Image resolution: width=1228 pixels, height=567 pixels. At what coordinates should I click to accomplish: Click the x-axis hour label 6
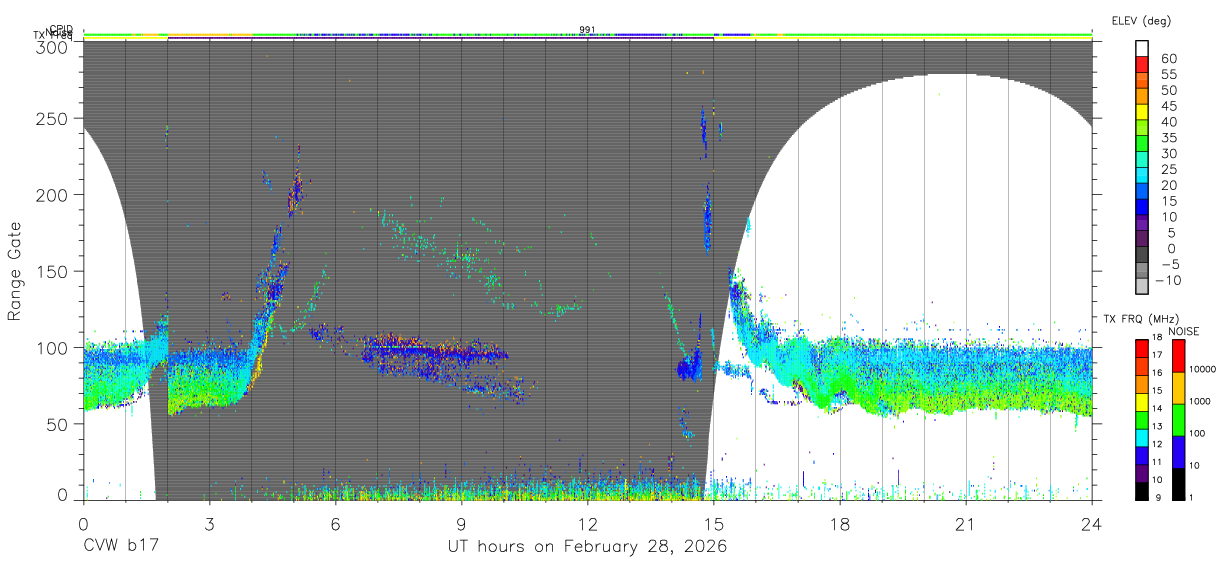[x=335, y=523]
